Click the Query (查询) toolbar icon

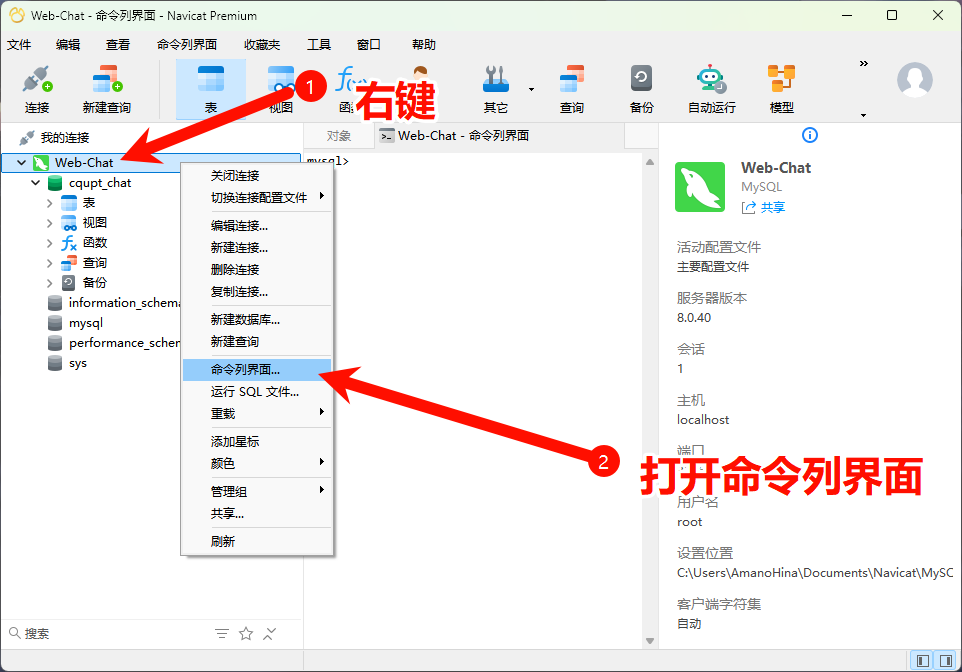click(572, 89)
